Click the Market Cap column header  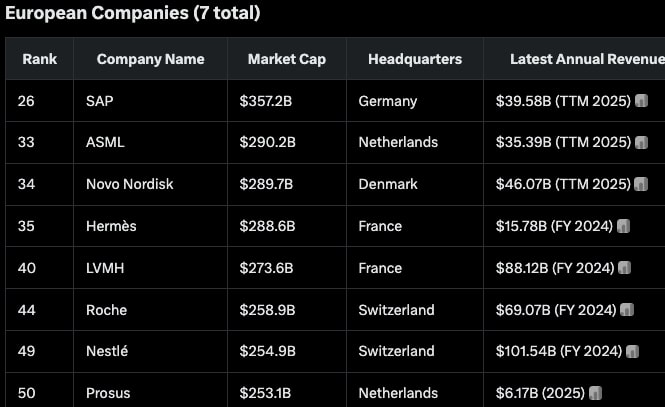click(x=287, y=59)
